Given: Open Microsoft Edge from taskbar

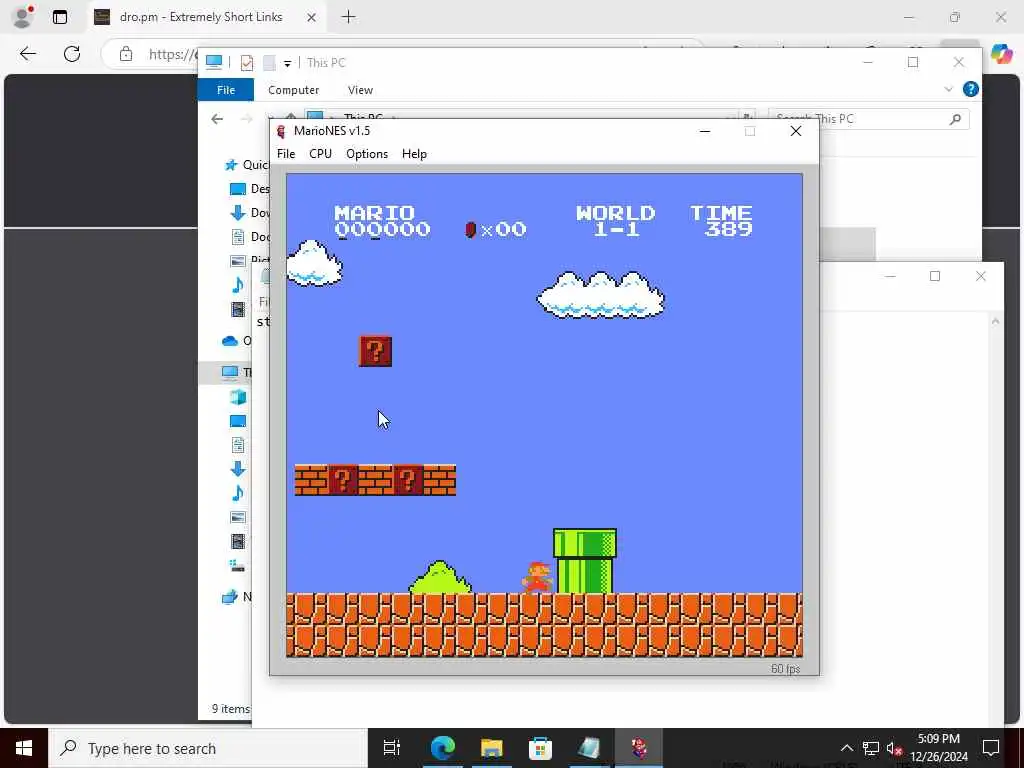Looking at the screenshot, I should point(443,748).
